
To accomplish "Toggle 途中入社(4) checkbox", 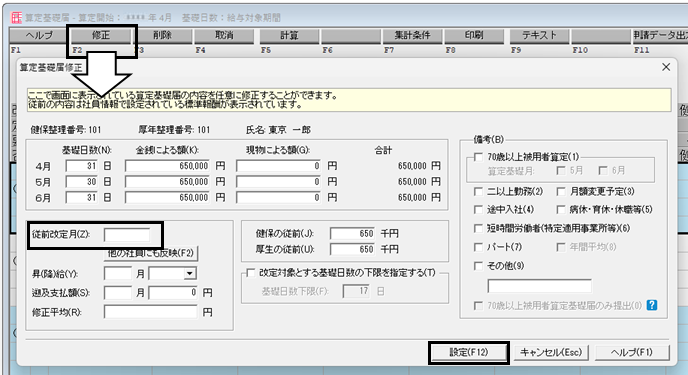I will [x=478, y=210].
